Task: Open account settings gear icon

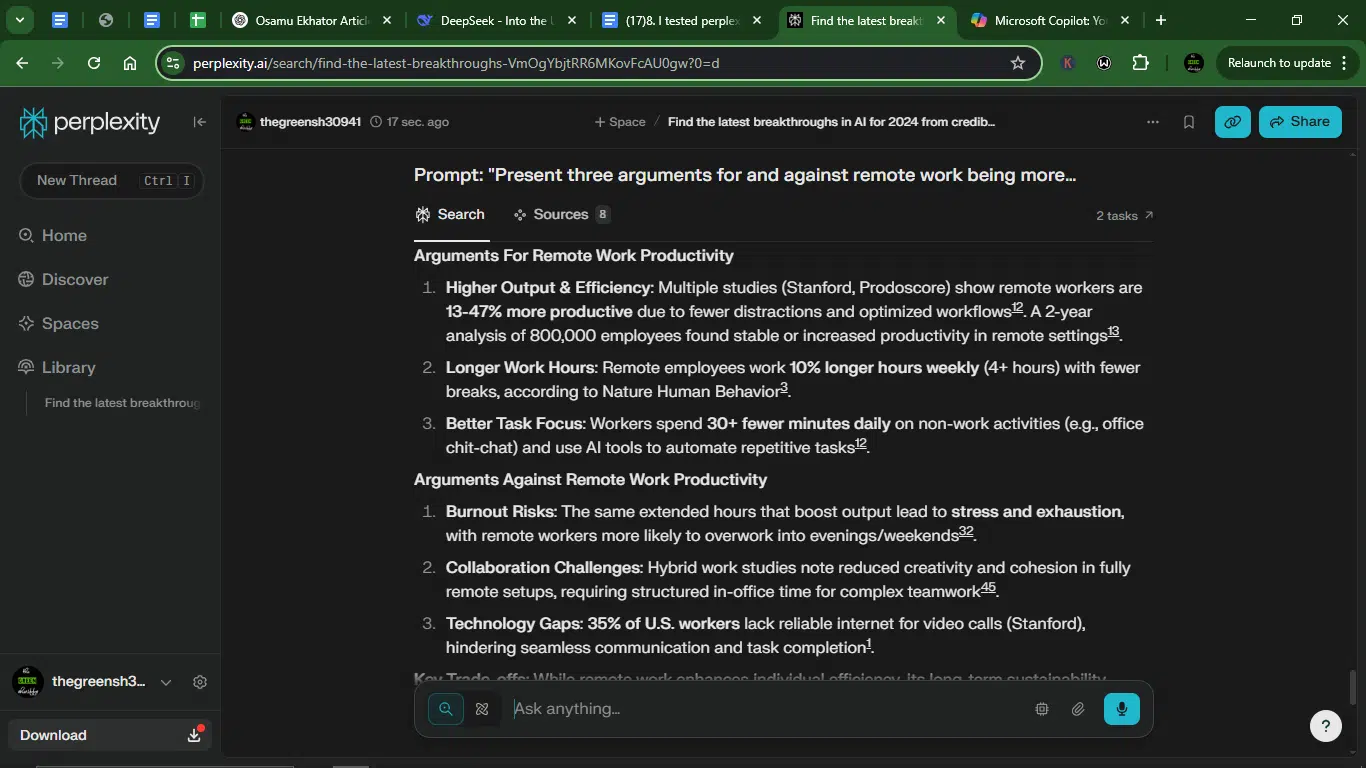Action: pyautogui.click(x=200, y=682)
